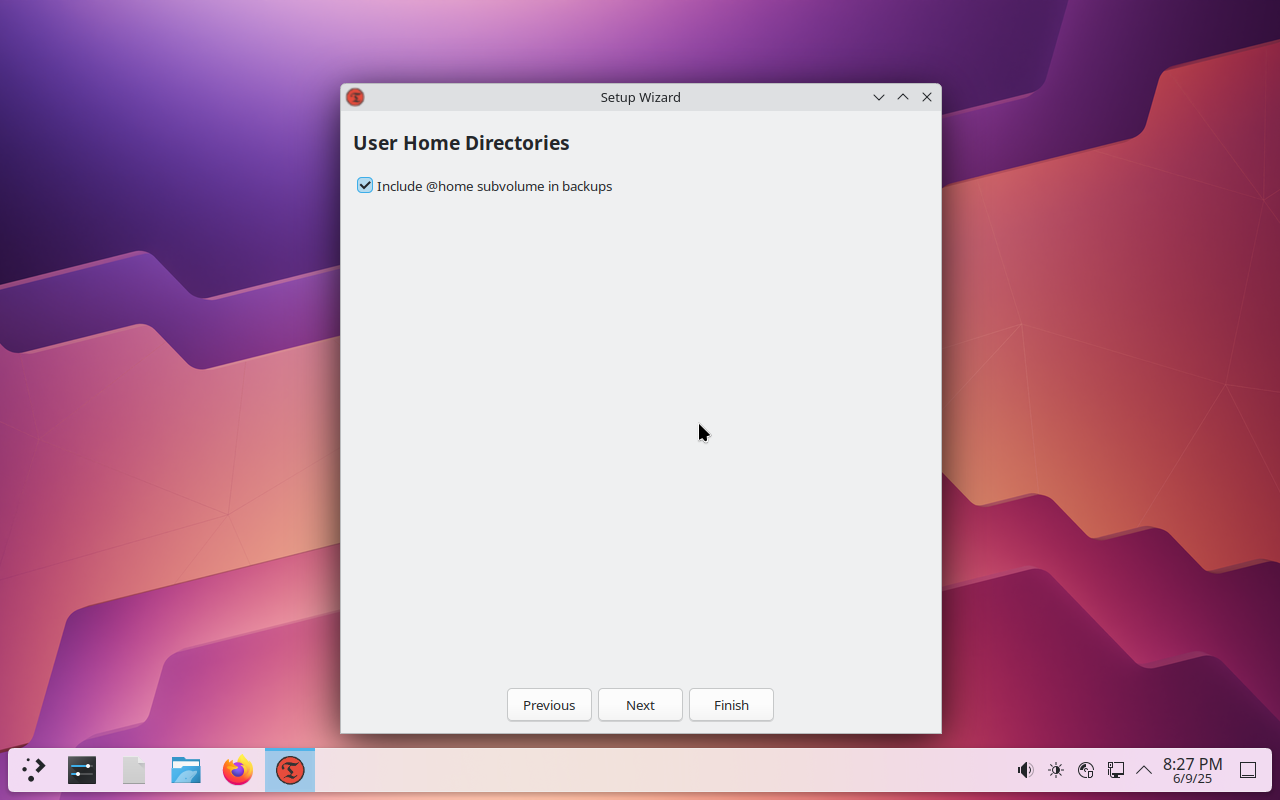Open the network connections tray icon

click(x=1116, y=770)
